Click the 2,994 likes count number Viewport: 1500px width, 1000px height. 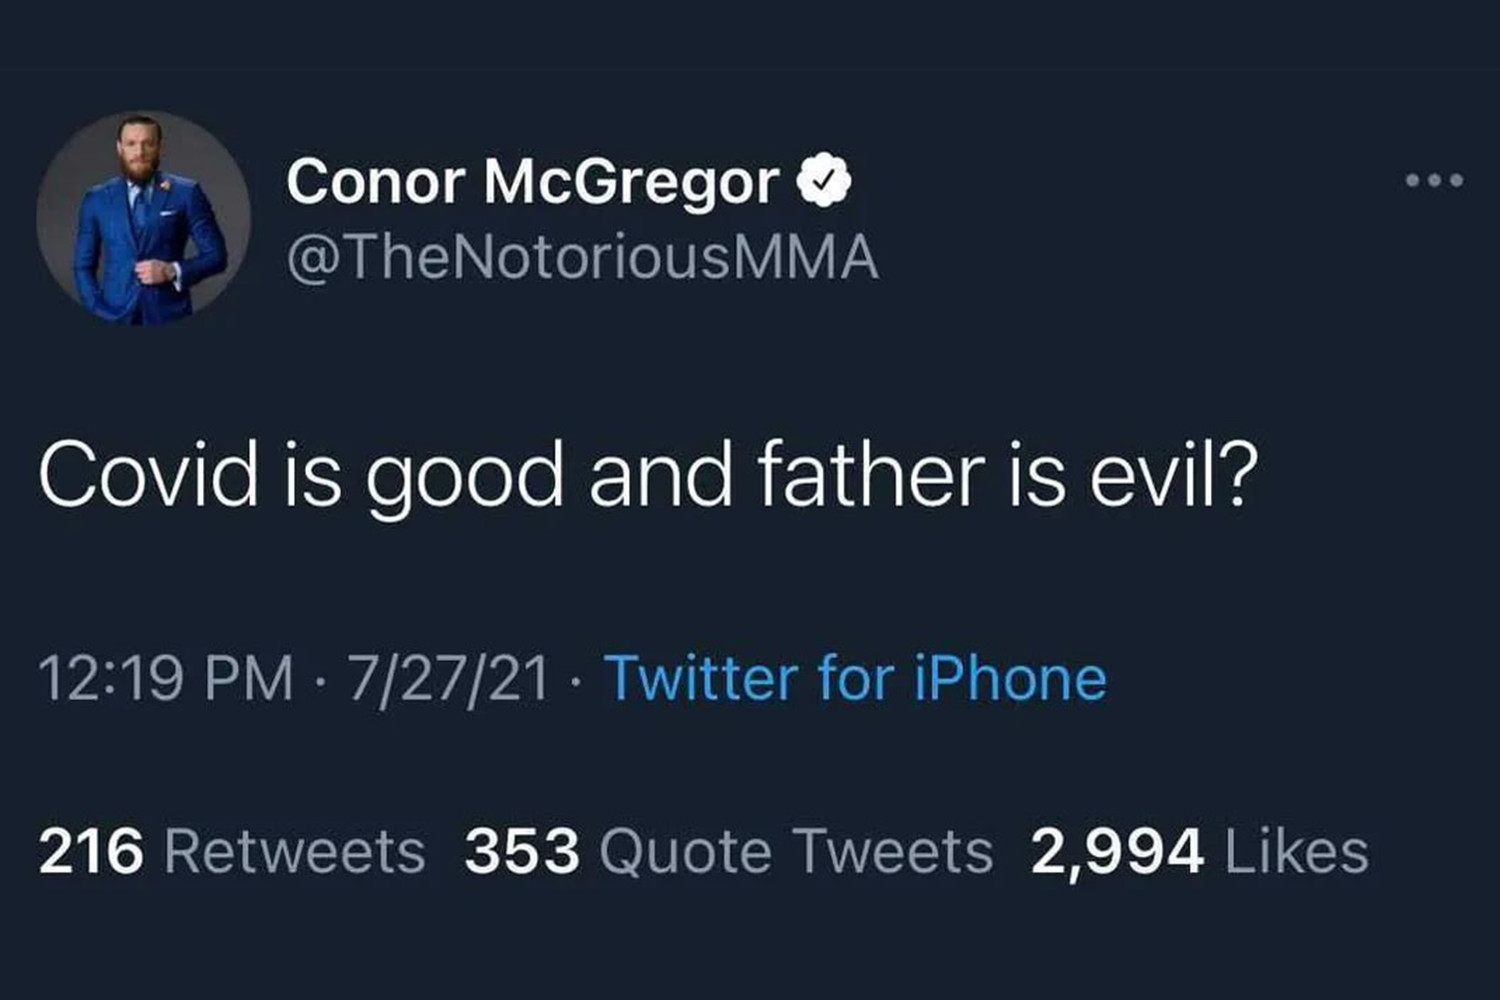[x=1117, y=852]
